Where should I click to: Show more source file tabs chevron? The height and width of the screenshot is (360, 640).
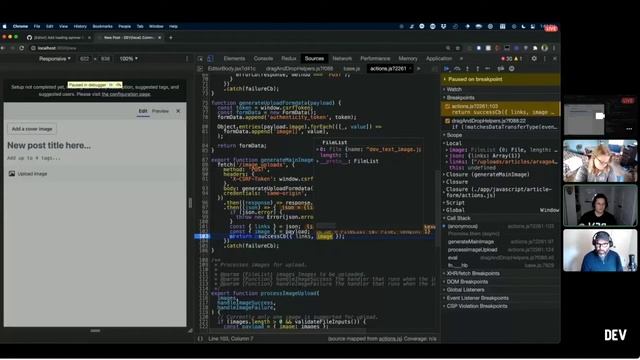[x=419, y=69]
